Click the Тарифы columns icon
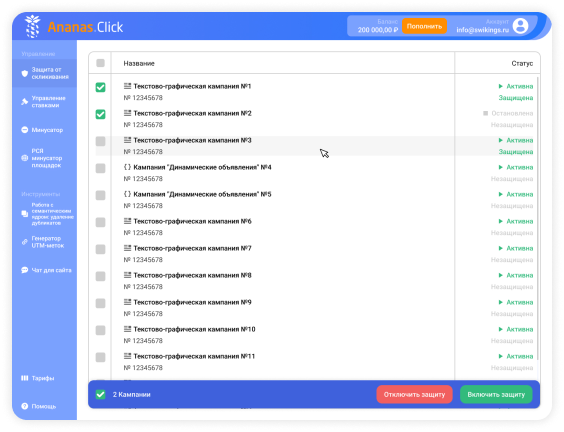The width and height of the screenshot is (564, 432). 24,378
